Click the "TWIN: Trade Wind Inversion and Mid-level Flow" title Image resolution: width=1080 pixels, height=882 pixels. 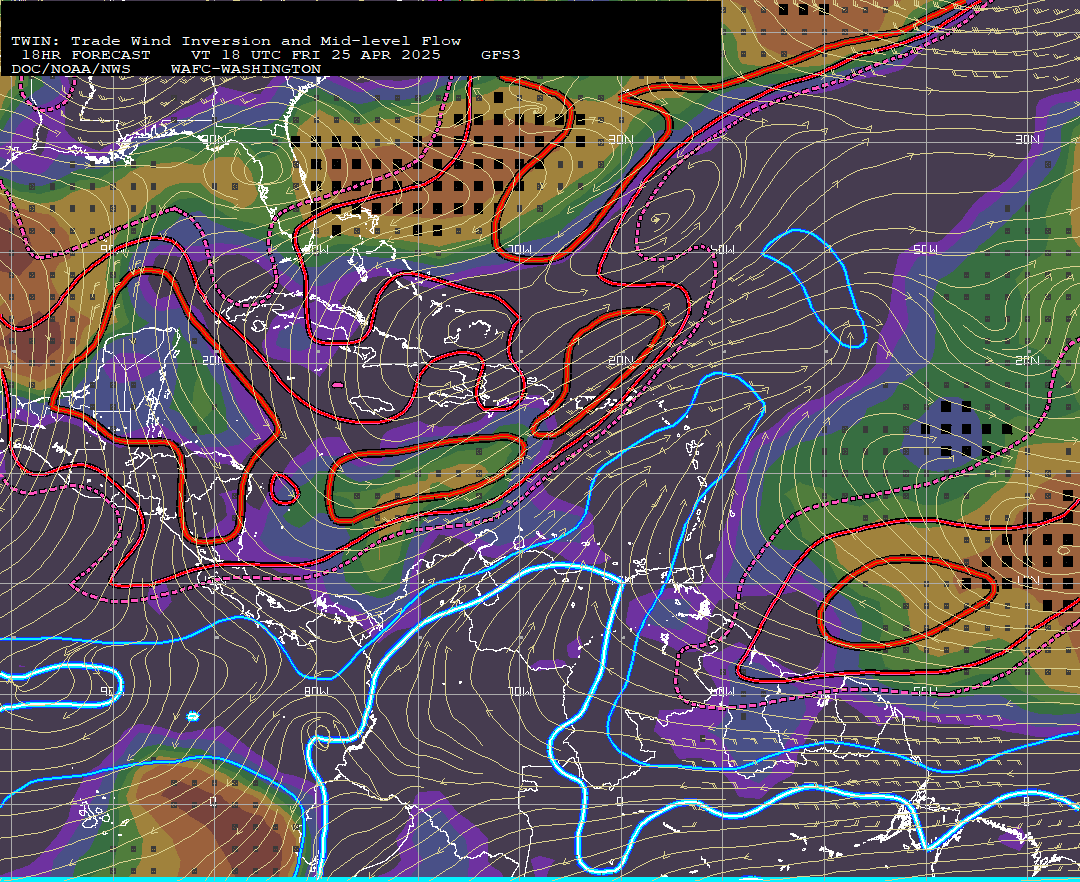[x=236, y=41]
